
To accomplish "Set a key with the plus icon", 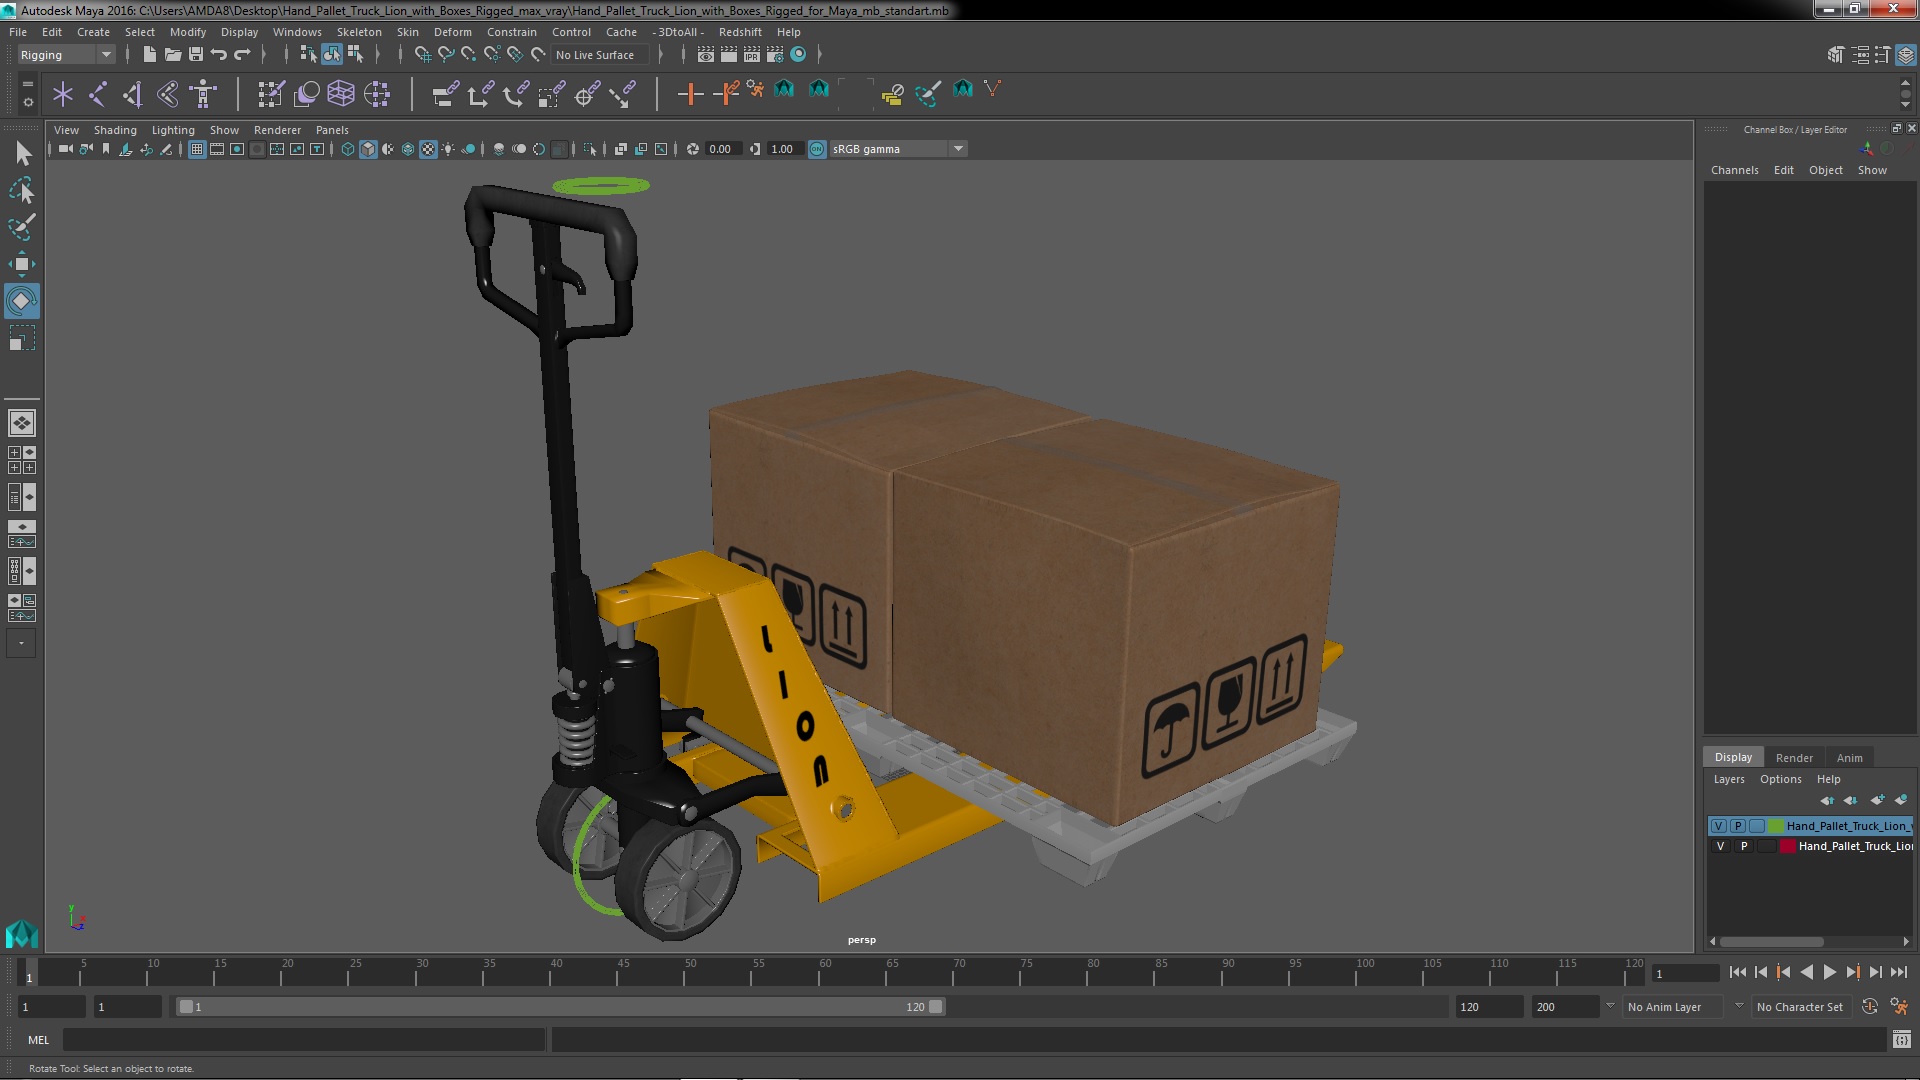I will point(689,94).
